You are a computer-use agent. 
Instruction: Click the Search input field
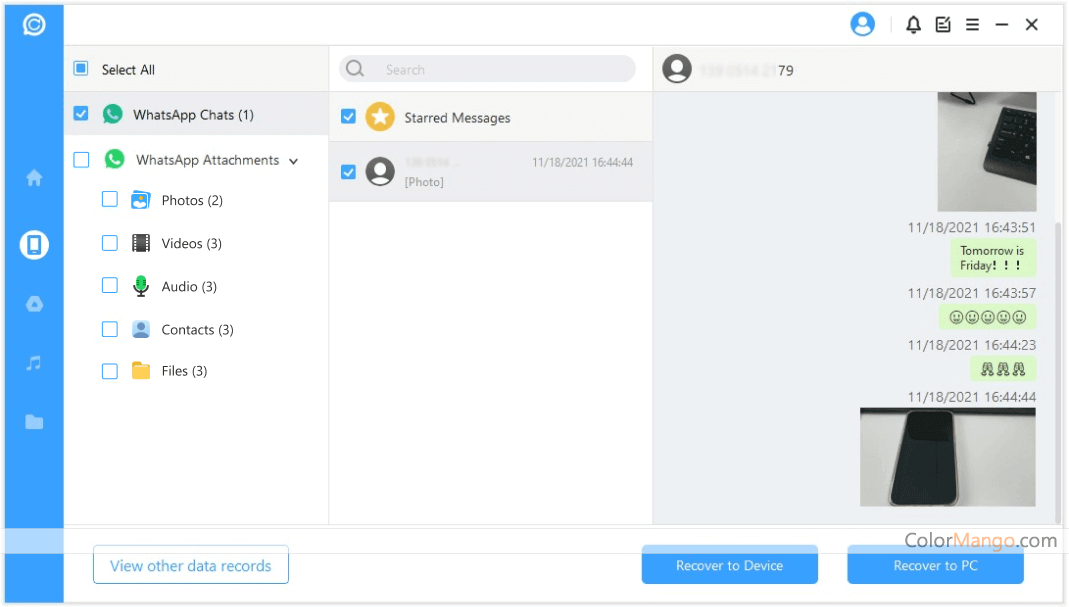click(487, 69)
